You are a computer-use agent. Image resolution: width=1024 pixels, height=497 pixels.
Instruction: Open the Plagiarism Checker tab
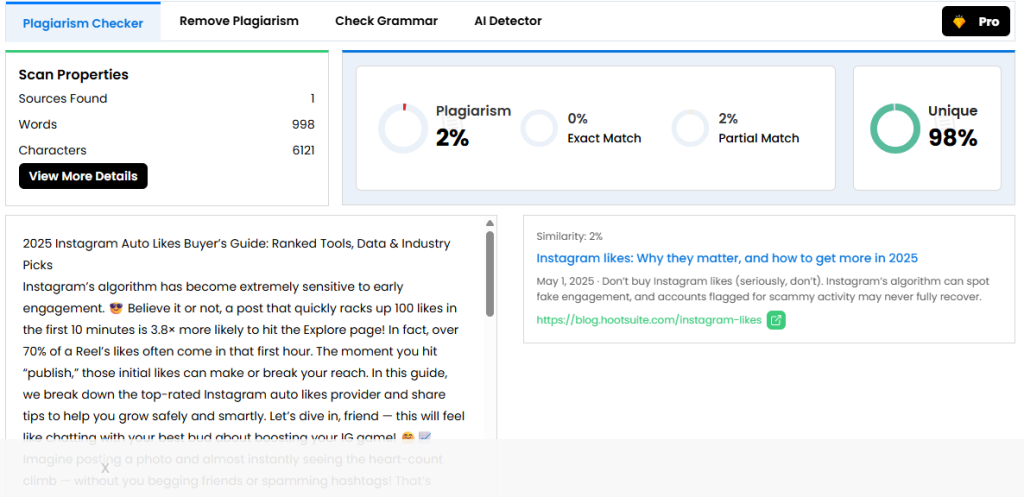pyautogui.click(x=83, y=23)
